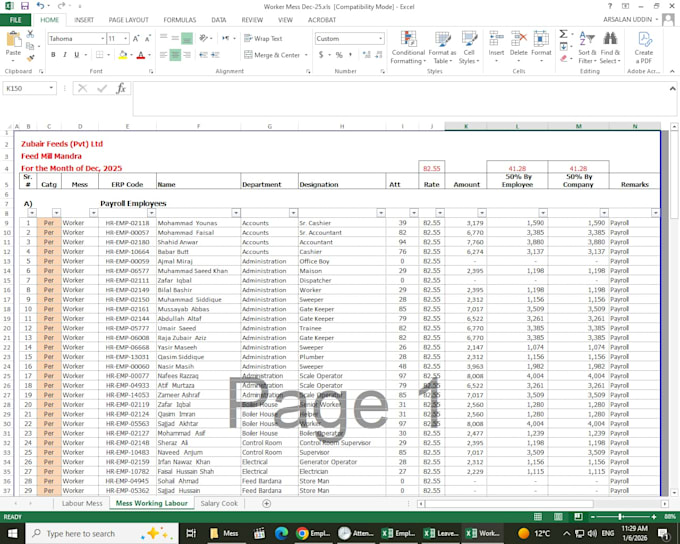Viewport: 680px width, 544px height.
Task: Open the Designation column filter dropdown
Action: click(x=381, y=213)
